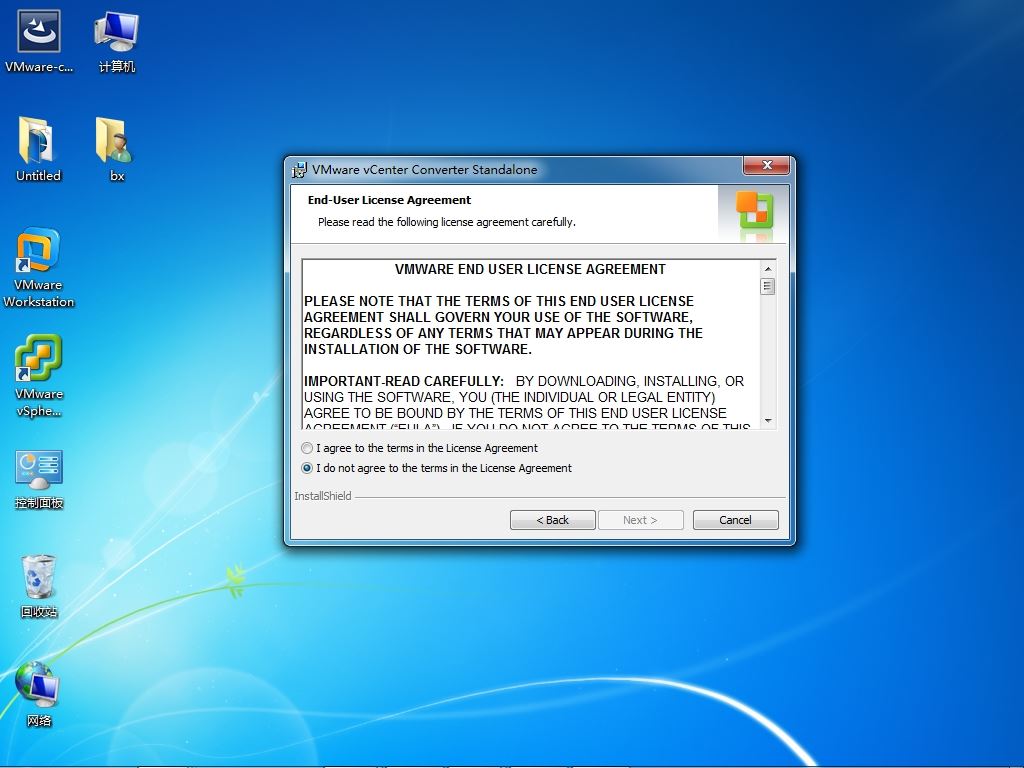The height and width of the screenshot is (768, 1024).
Task: Cancel the installation
Action: coord(735,520)
